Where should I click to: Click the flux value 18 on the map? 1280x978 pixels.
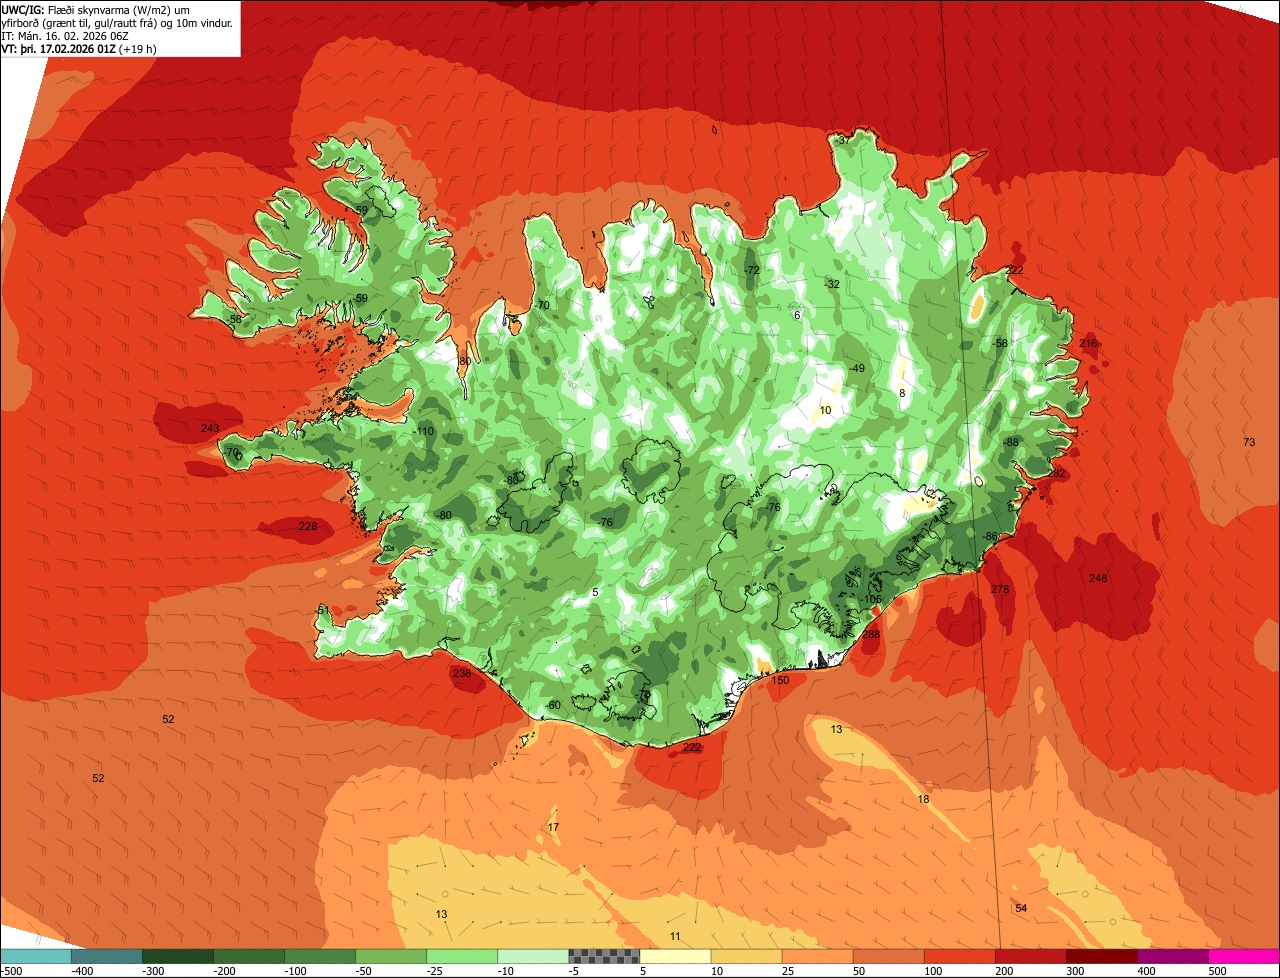[923, 799]
